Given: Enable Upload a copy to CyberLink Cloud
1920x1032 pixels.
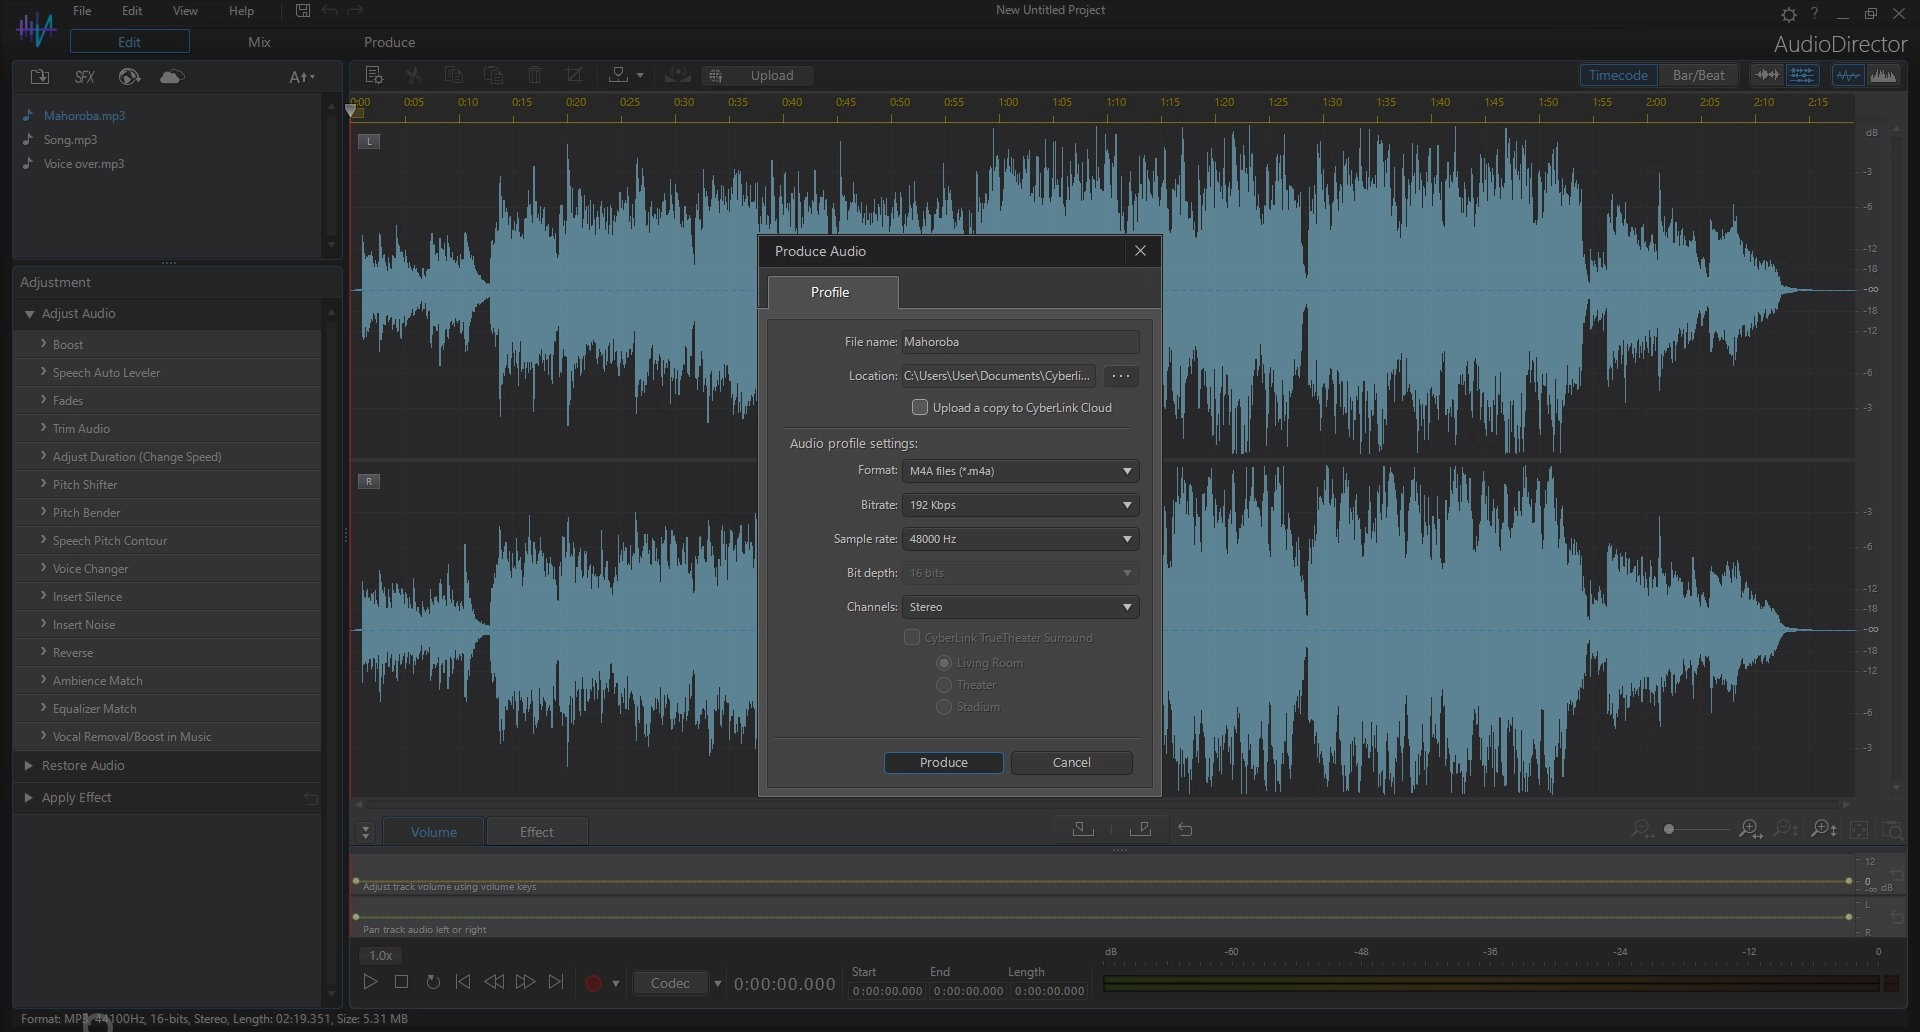Looking at the screenshot, I should 920,407.
